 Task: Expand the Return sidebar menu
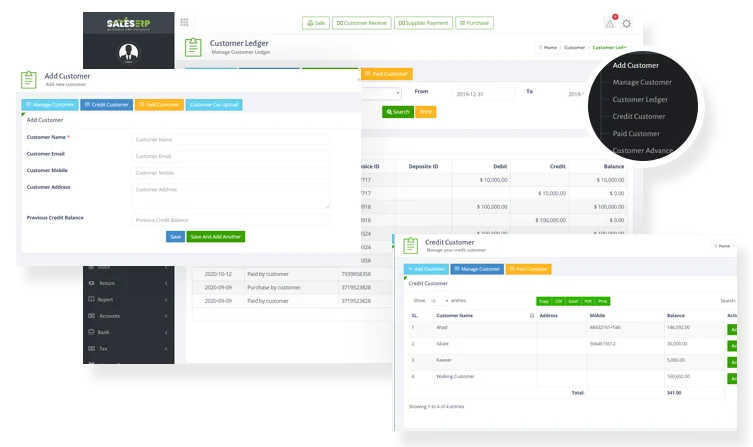pyautogui.click(x=166, y=283)
